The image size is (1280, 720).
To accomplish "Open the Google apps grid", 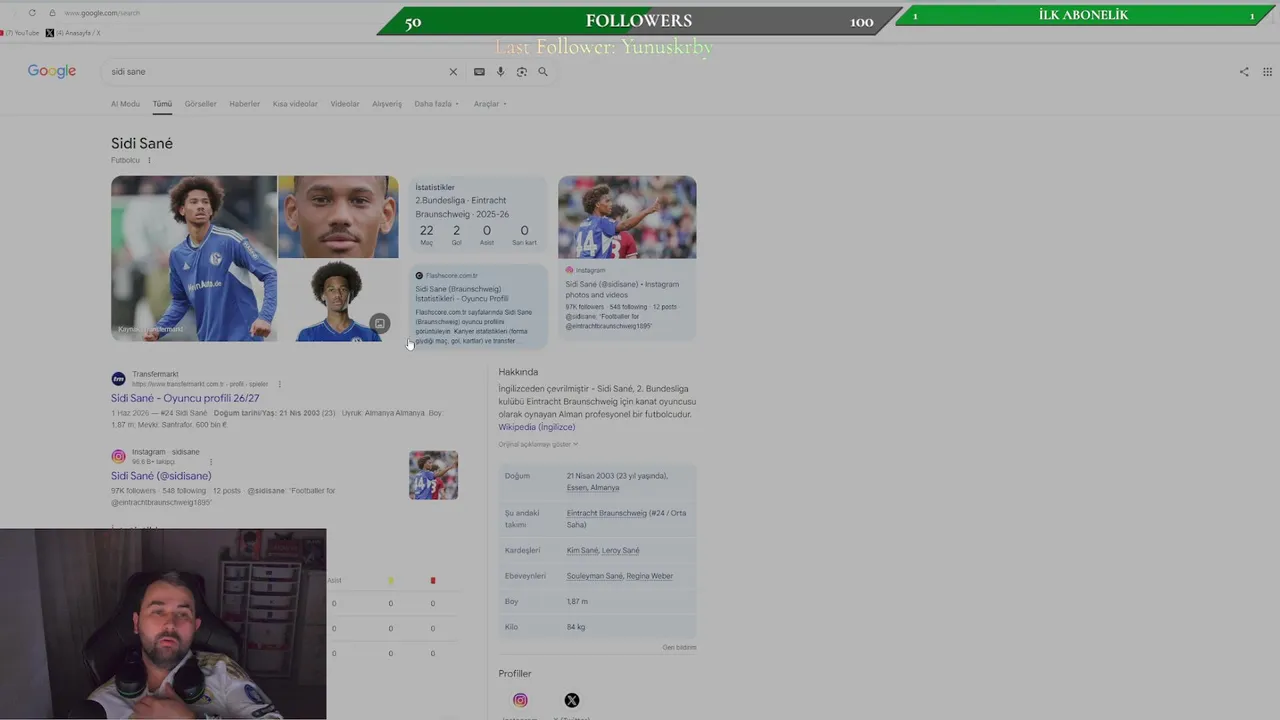I will (1268, 72).
